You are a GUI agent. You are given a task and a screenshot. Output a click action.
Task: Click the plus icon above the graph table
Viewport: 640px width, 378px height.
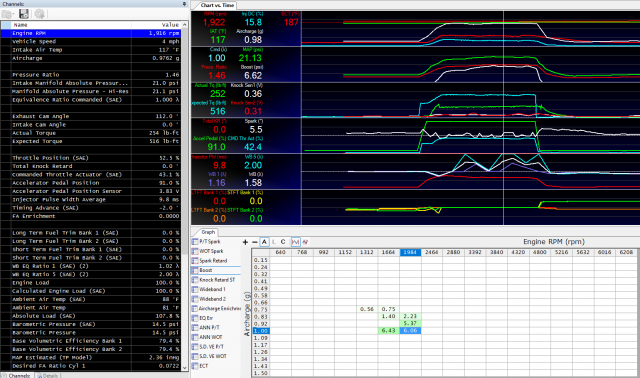coord(245,242)
